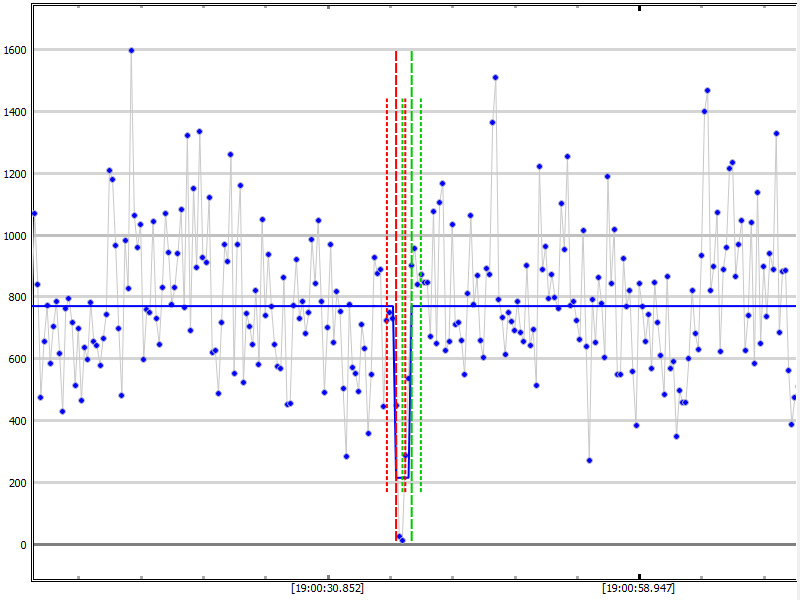Select the 1200 y-axis tick label

tap(15, 173)
